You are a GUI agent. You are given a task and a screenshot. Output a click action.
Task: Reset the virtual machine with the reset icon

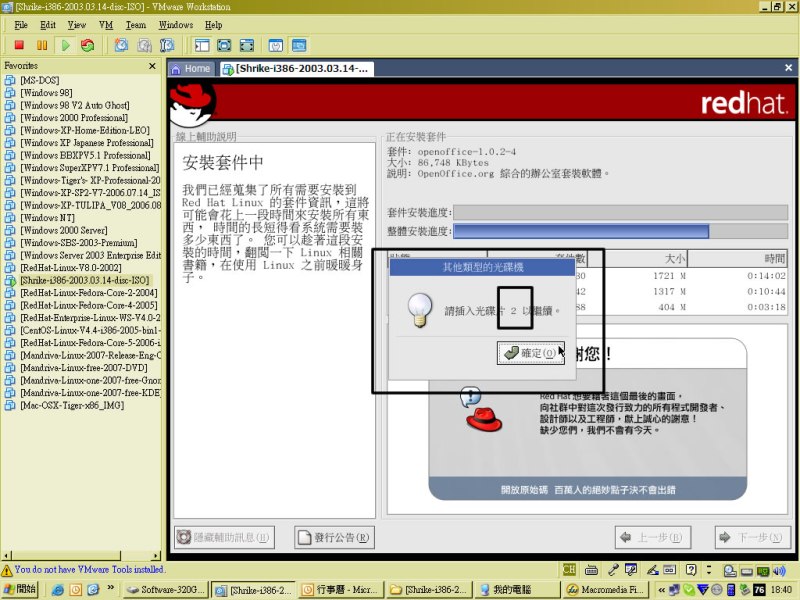click(x=88, y=45)
